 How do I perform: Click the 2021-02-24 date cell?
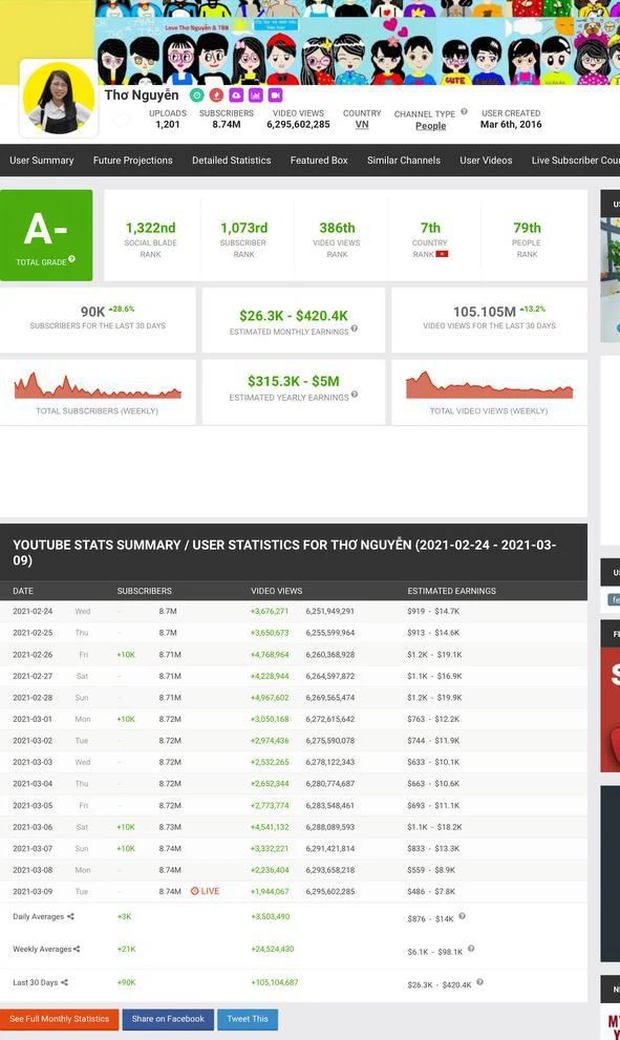click(32, 612)
